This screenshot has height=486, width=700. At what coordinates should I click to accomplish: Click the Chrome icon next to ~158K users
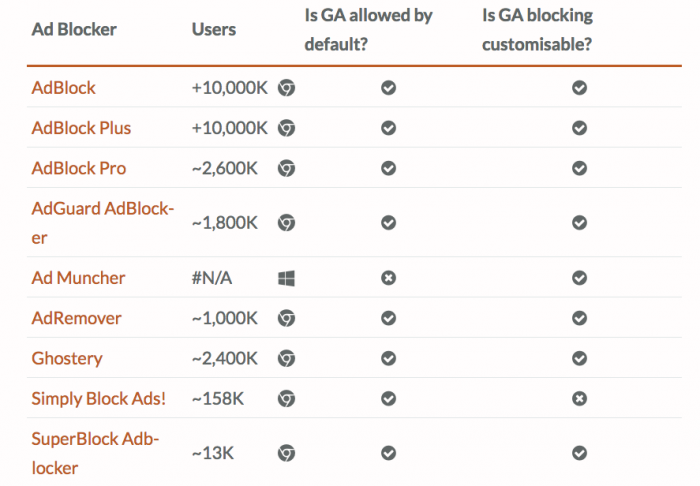(286, 398)
